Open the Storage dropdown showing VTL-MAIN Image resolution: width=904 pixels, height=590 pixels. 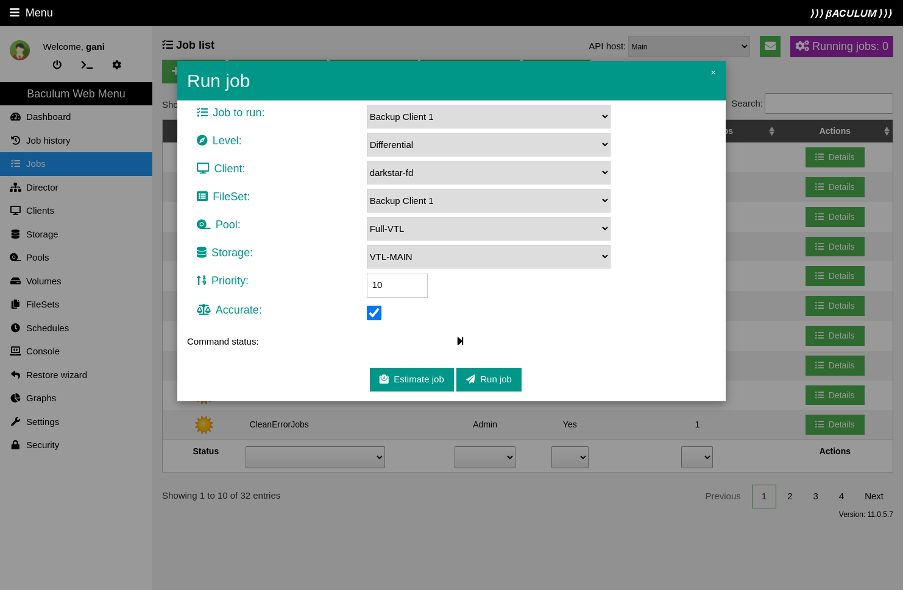[488, 257]
